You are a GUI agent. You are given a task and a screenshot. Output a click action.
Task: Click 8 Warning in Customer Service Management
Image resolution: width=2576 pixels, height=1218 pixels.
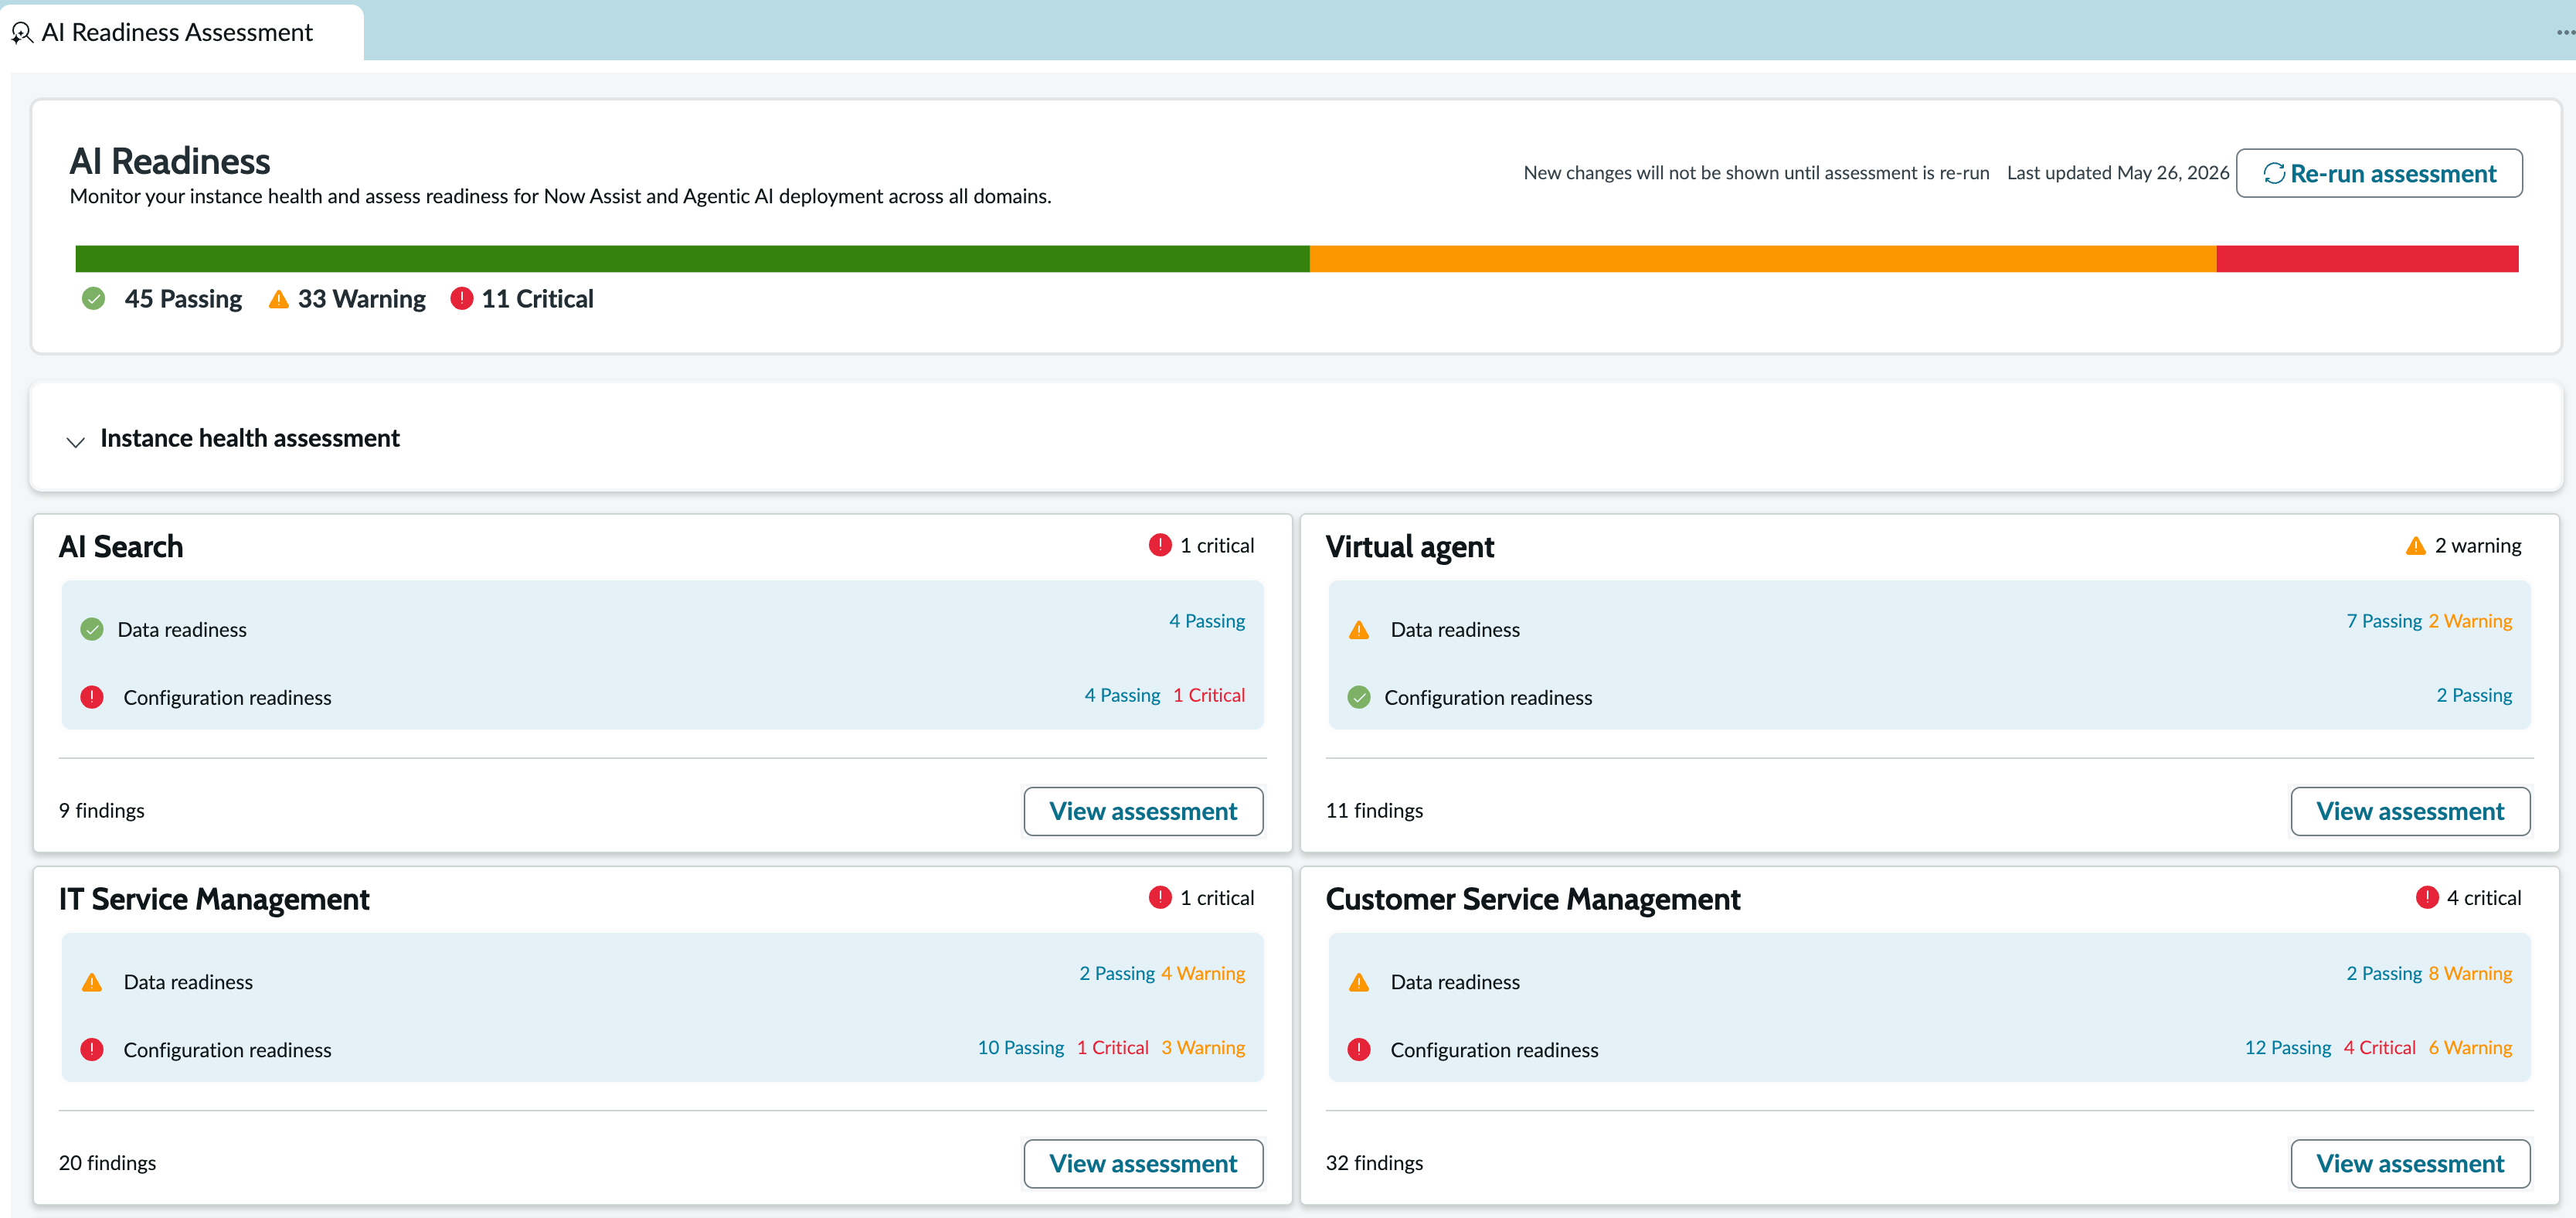(2470, 973)
